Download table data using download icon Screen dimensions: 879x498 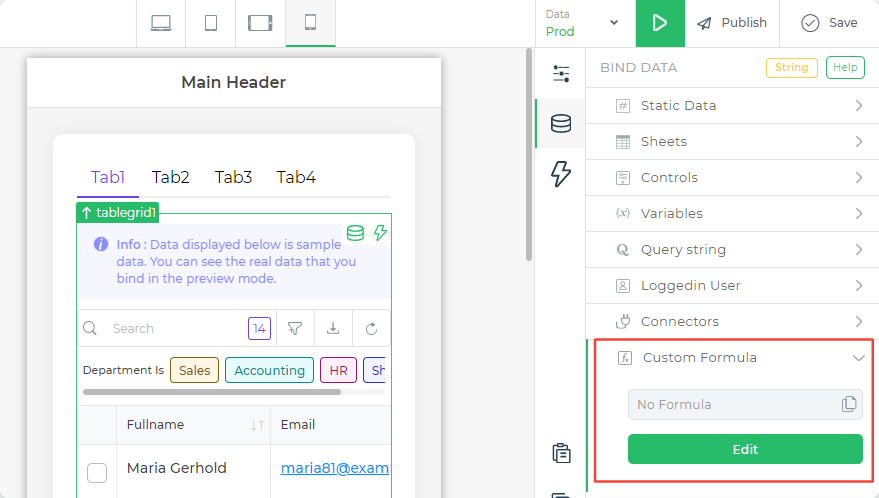coord(333,328)
